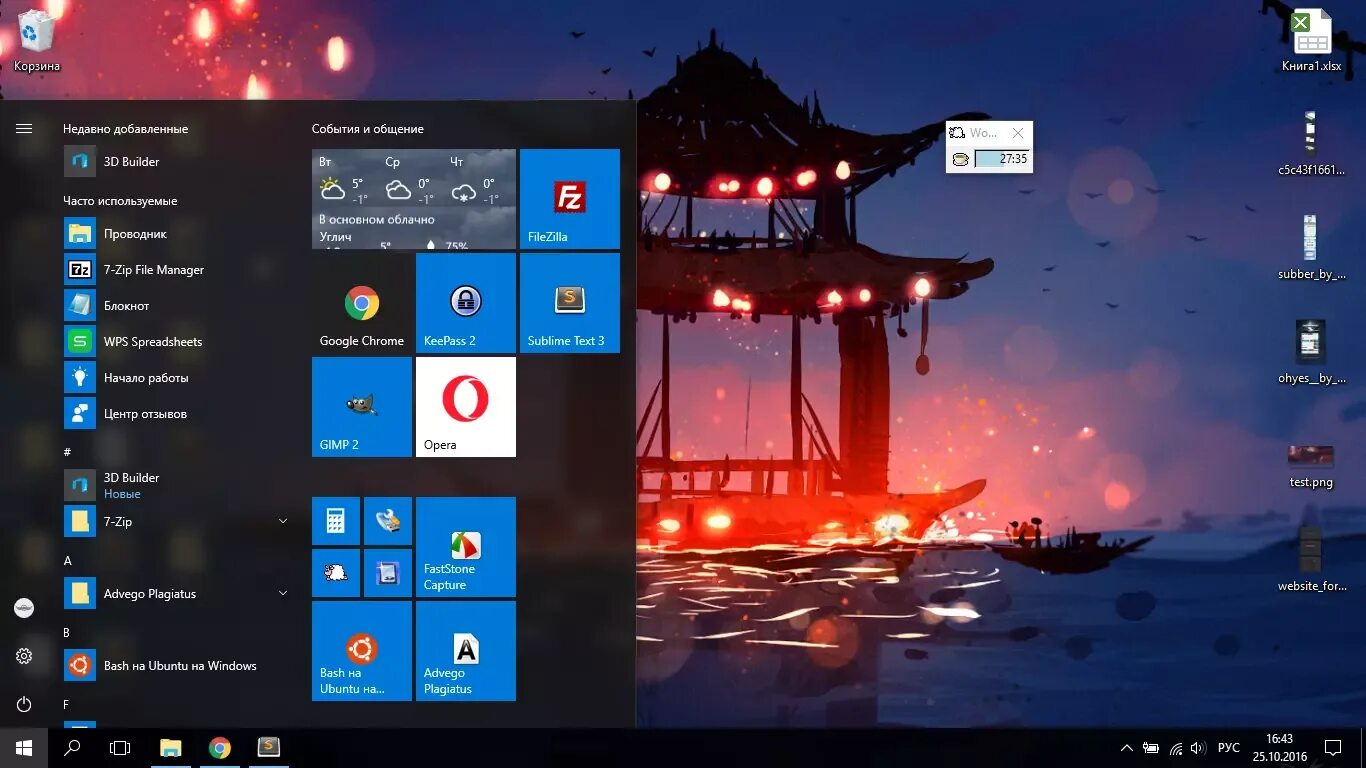
Task: Click the Windows Start button
Action: pyautogui.click(x=24, y=748)
